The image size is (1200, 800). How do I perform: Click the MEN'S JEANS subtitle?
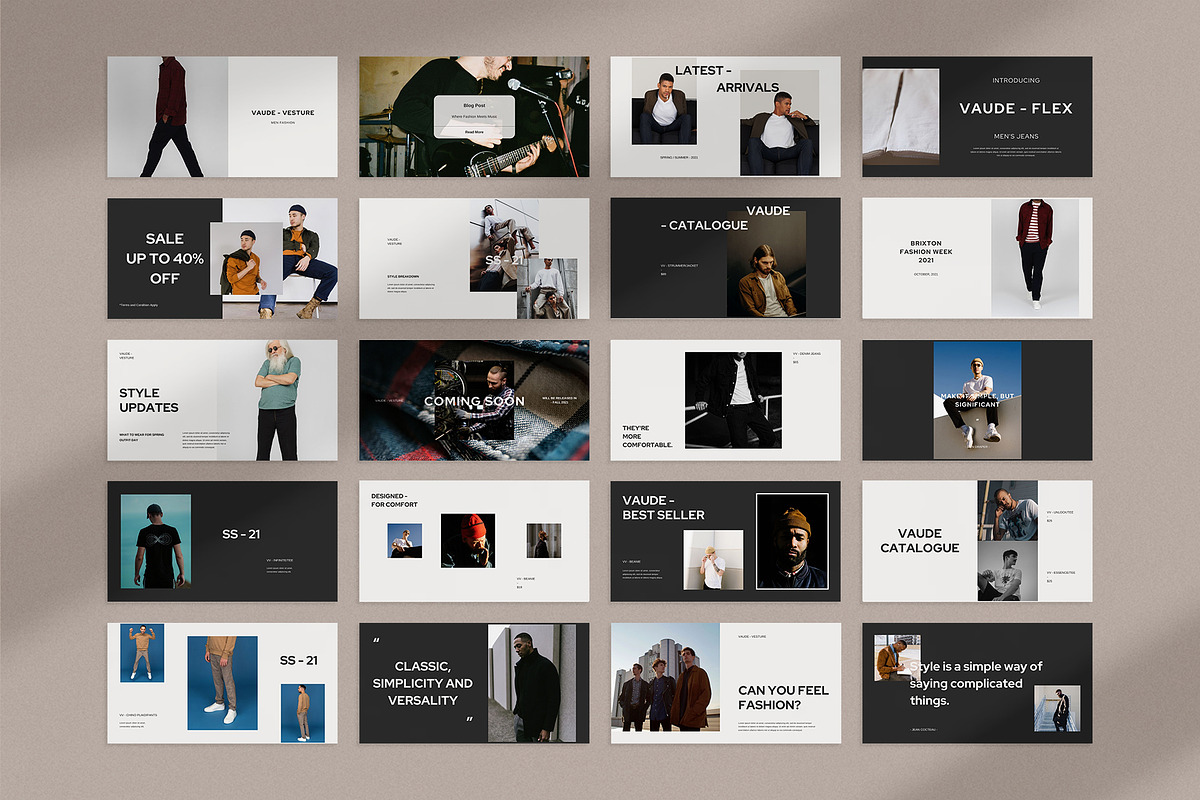click(1015, 136)
